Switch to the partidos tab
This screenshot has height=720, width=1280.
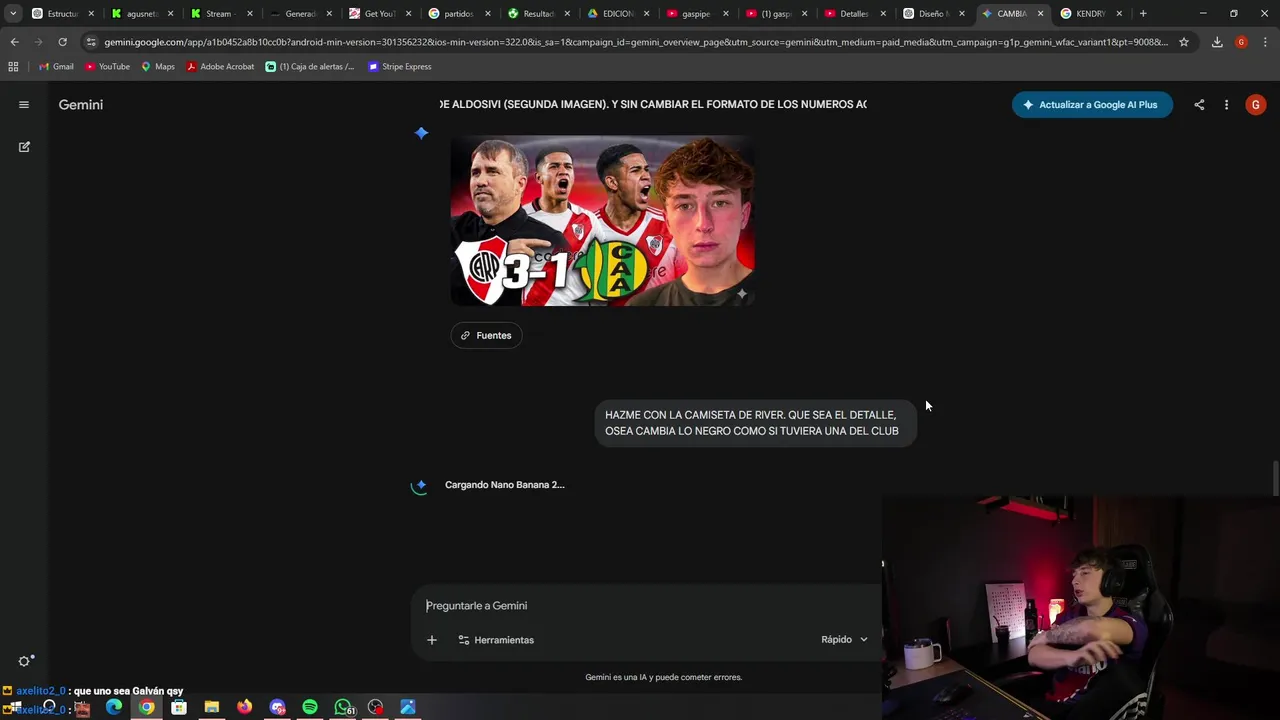(457, 14)
